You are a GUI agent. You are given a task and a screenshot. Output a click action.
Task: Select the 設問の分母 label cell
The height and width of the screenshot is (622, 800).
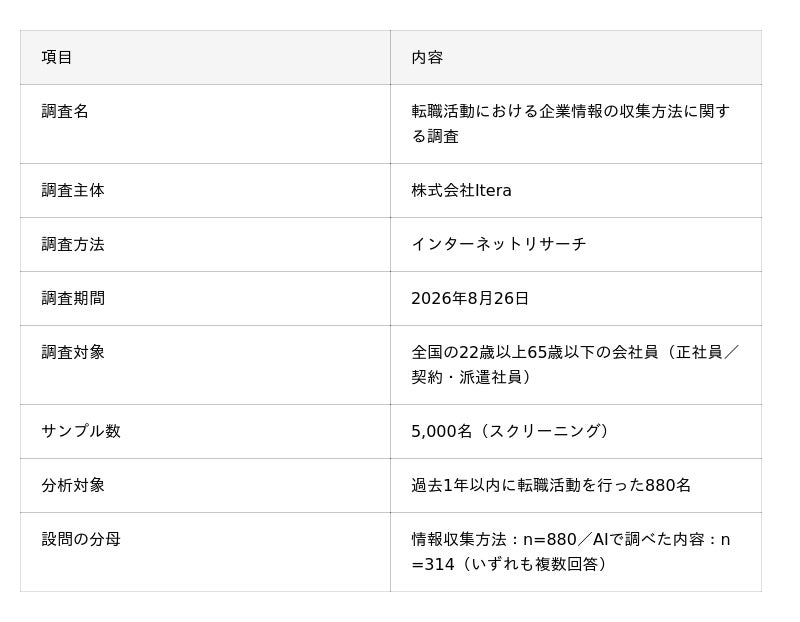(x=81, y=539)
